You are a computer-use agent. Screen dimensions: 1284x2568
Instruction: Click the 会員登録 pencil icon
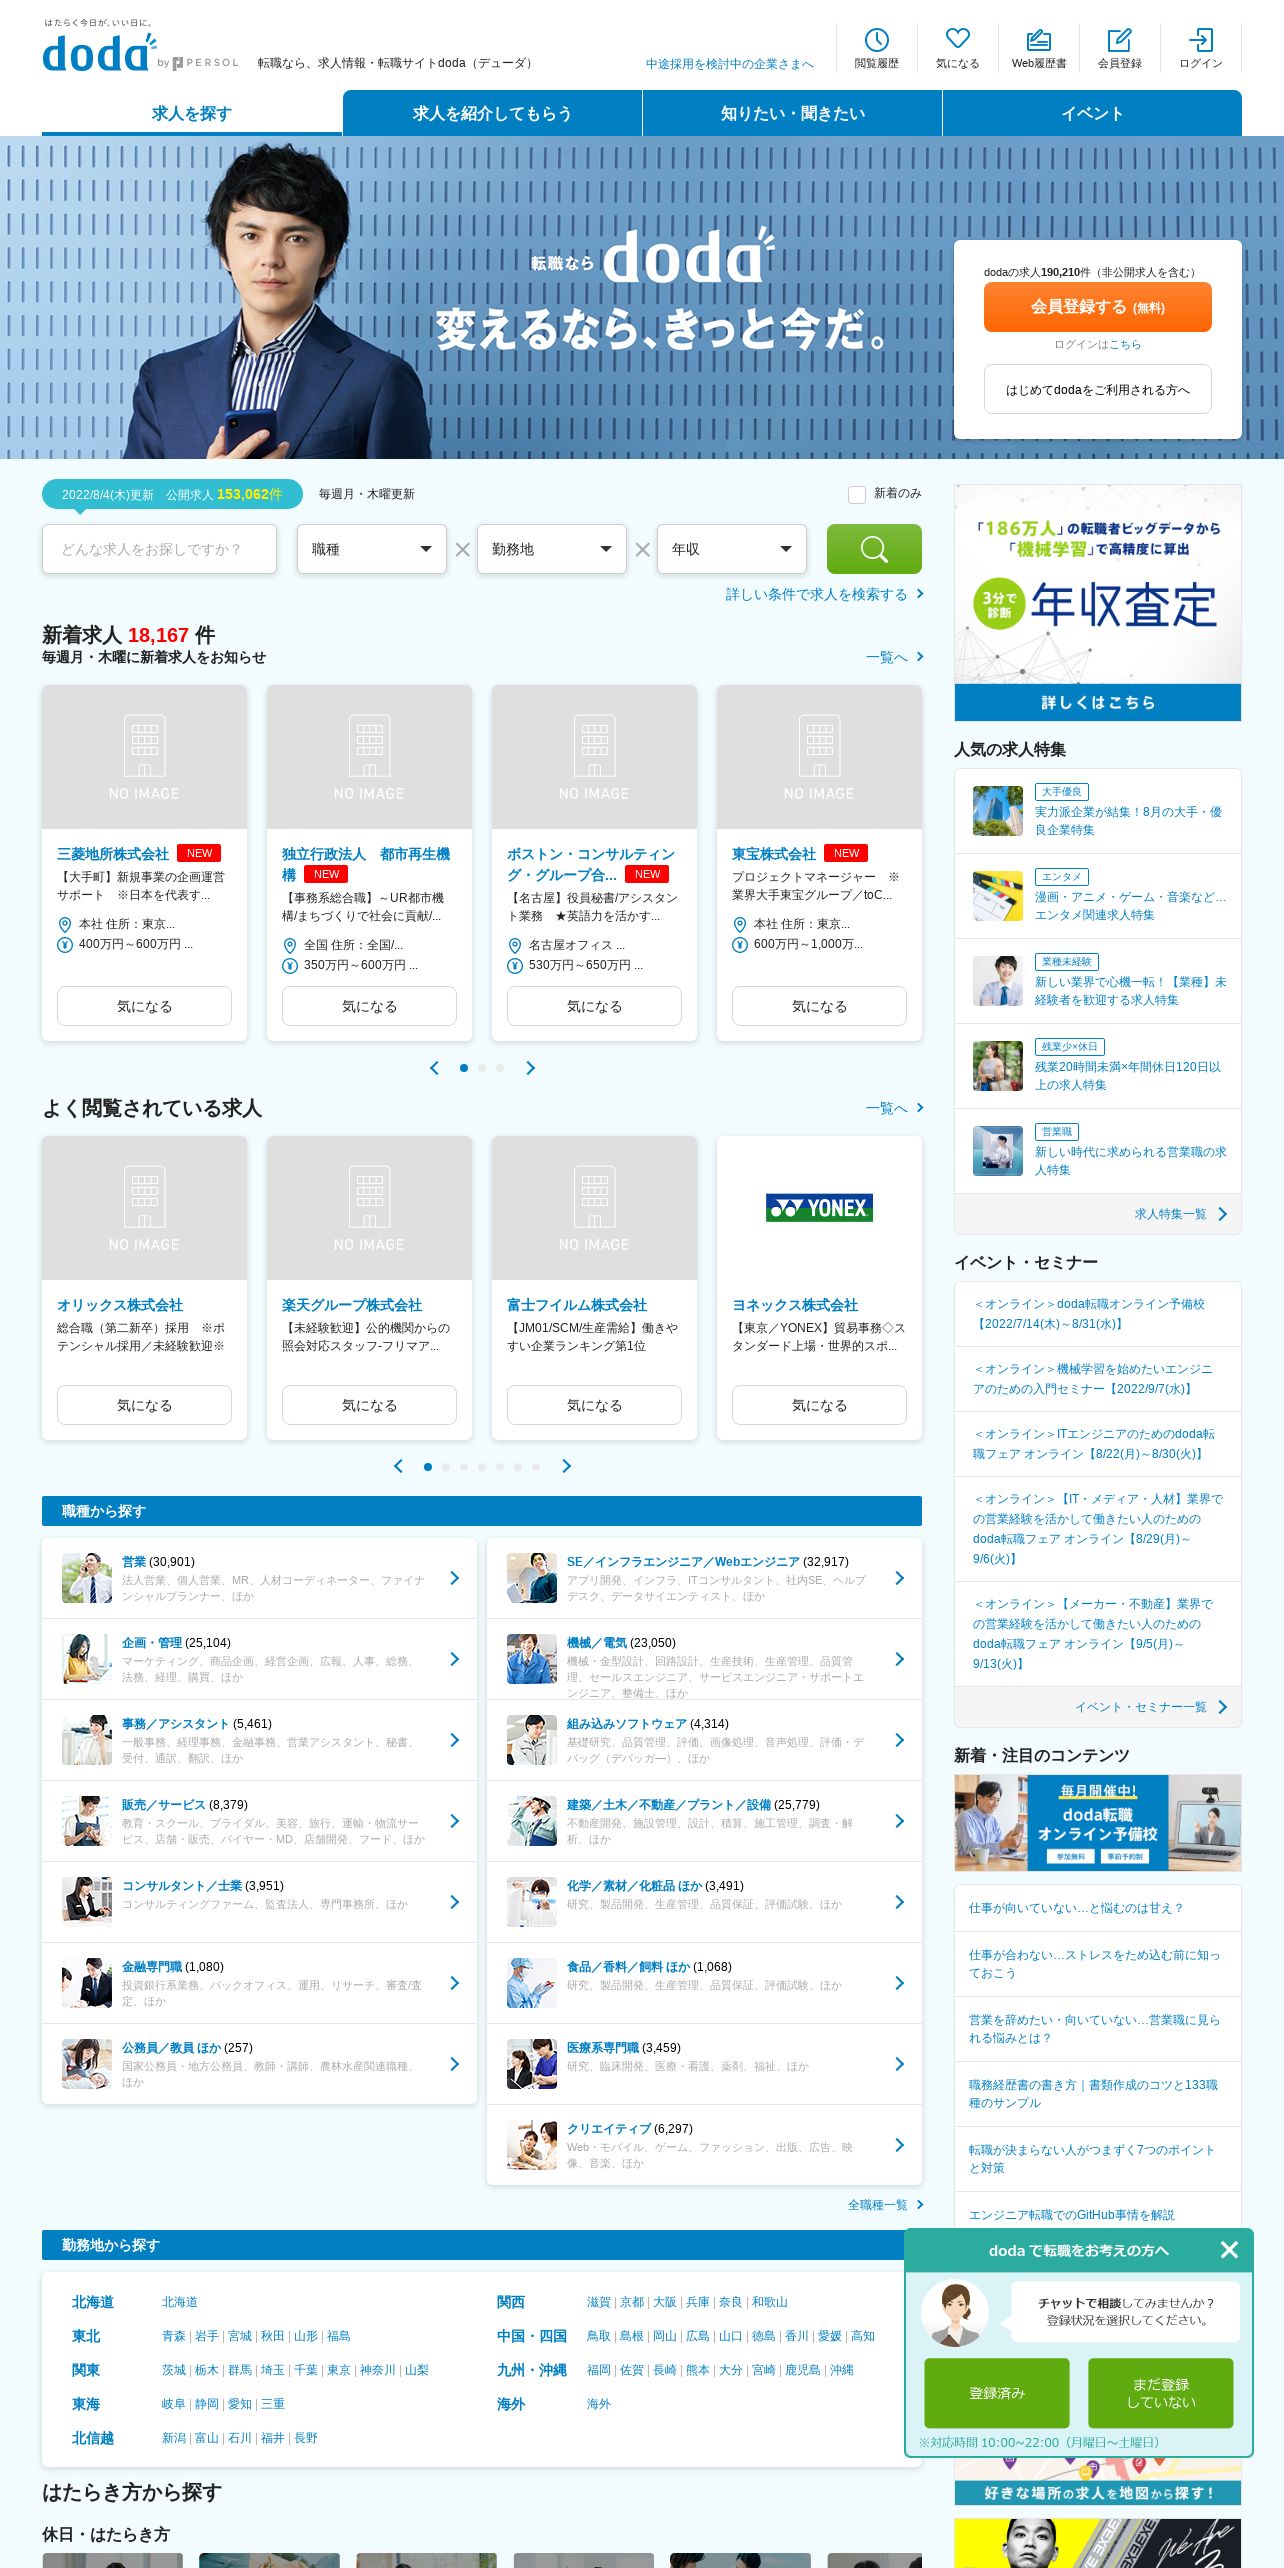click(x=1119, y=40)
